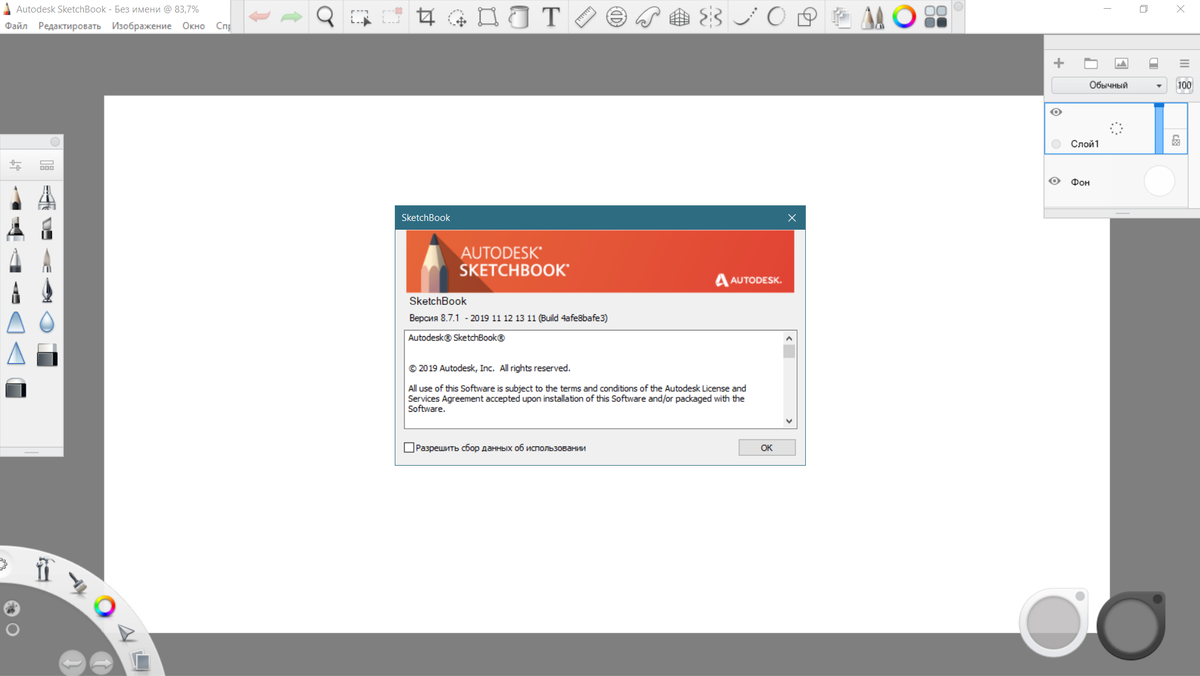Screen dimensions: 1200x676
Task: Close the brush palette with round button
Action: pyautogui.click(x=55, y=142)
